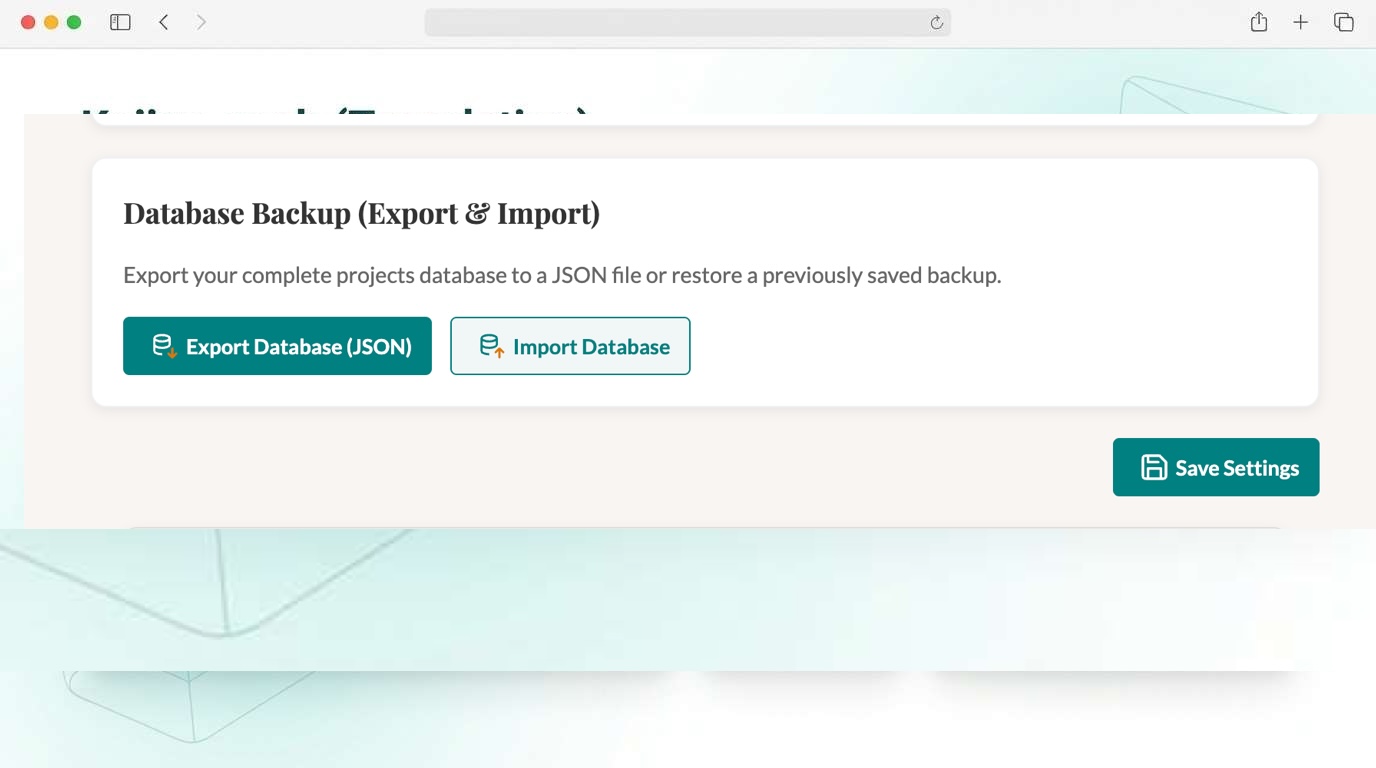
Task: Save settings with the Save Settings button
Action: 1216,467
